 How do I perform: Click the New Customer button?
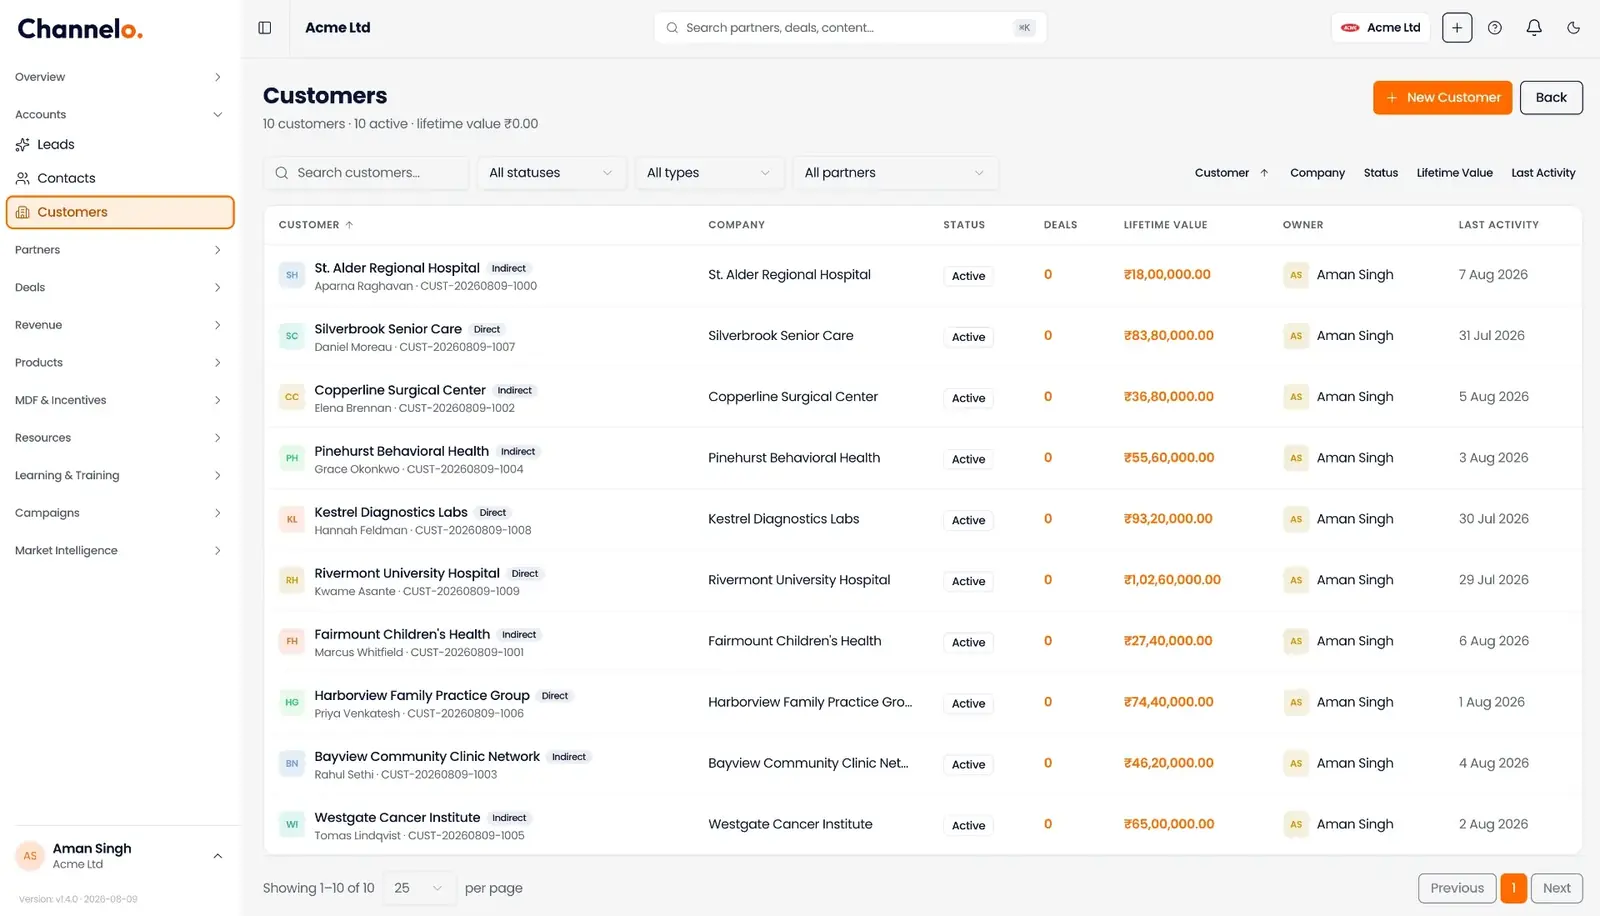coord(1442,98)
